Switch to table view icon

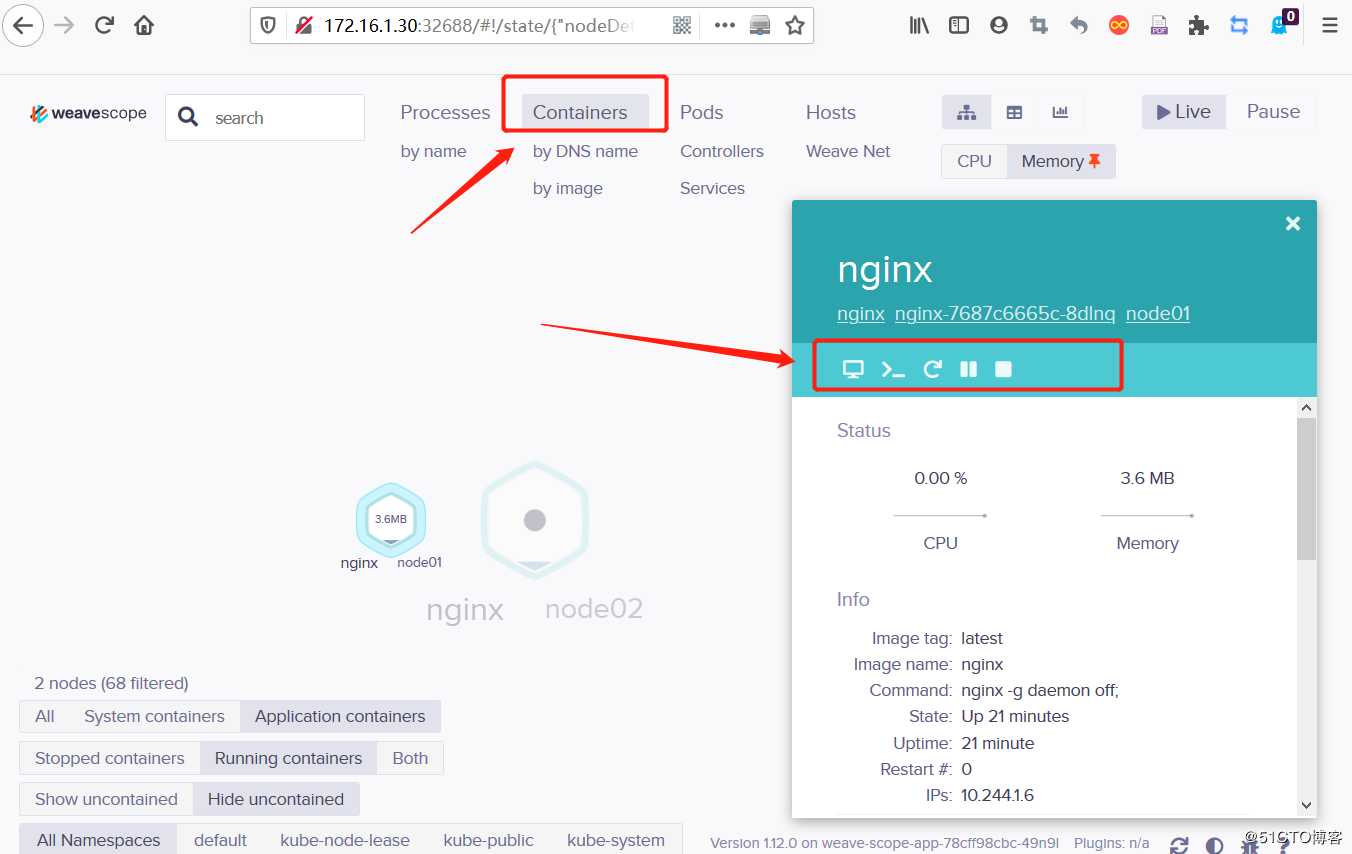(1014, 113)
